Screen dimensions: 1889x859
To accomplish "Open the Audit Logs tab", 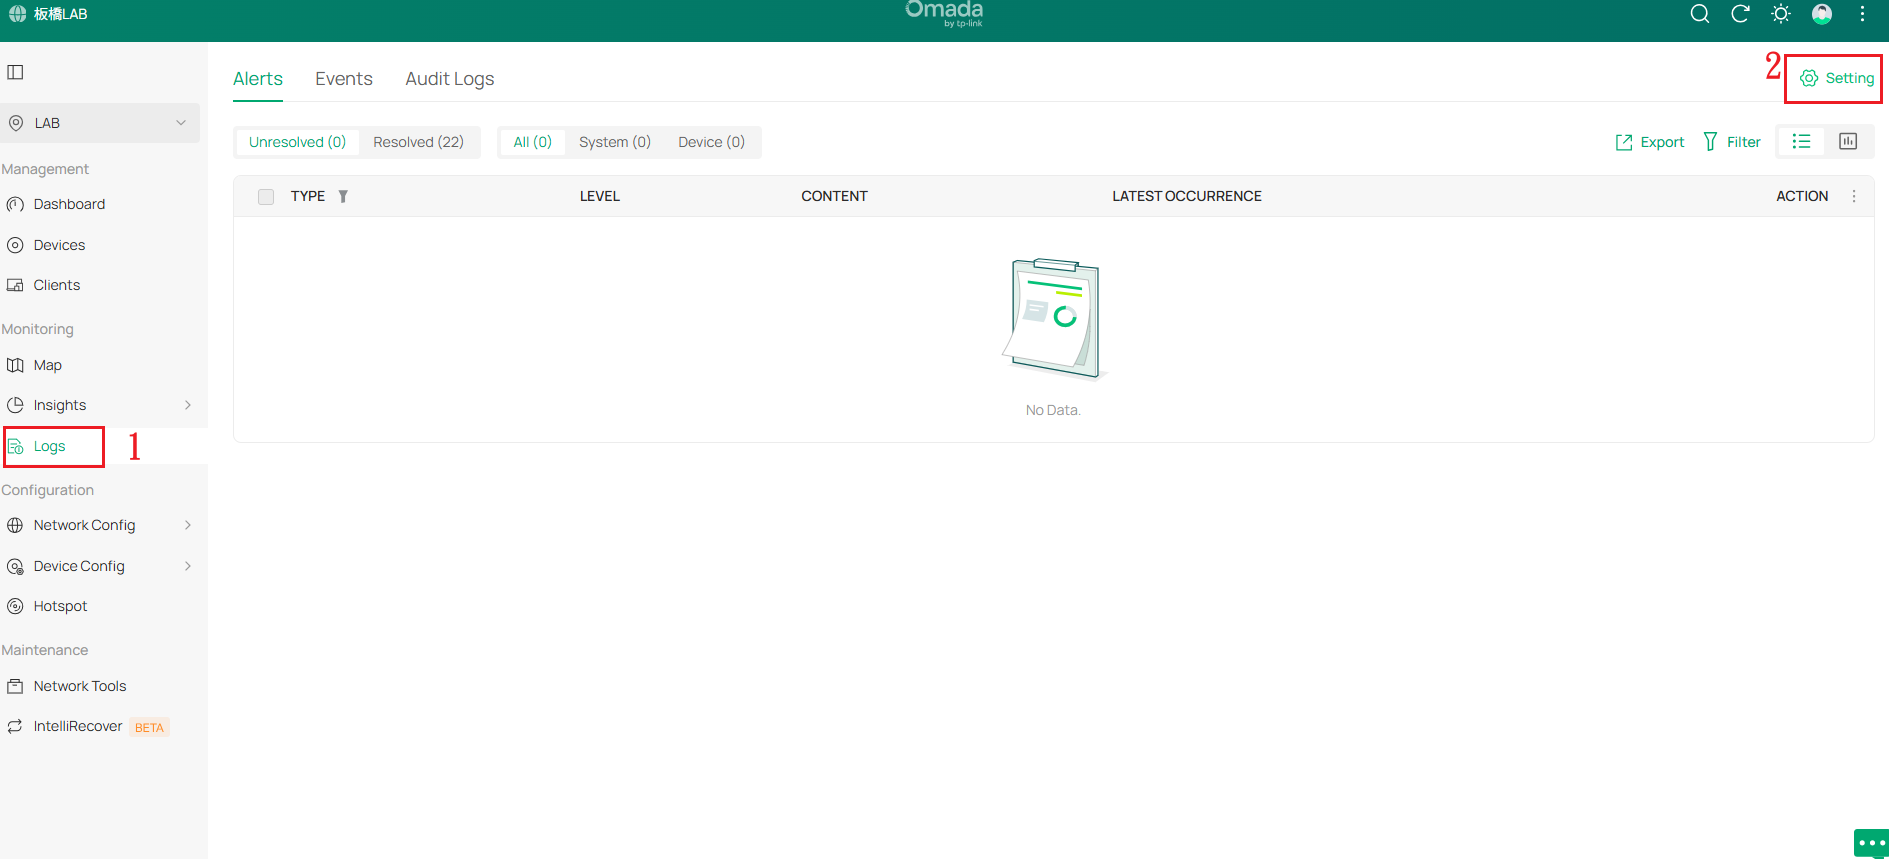I will point(449,79).
